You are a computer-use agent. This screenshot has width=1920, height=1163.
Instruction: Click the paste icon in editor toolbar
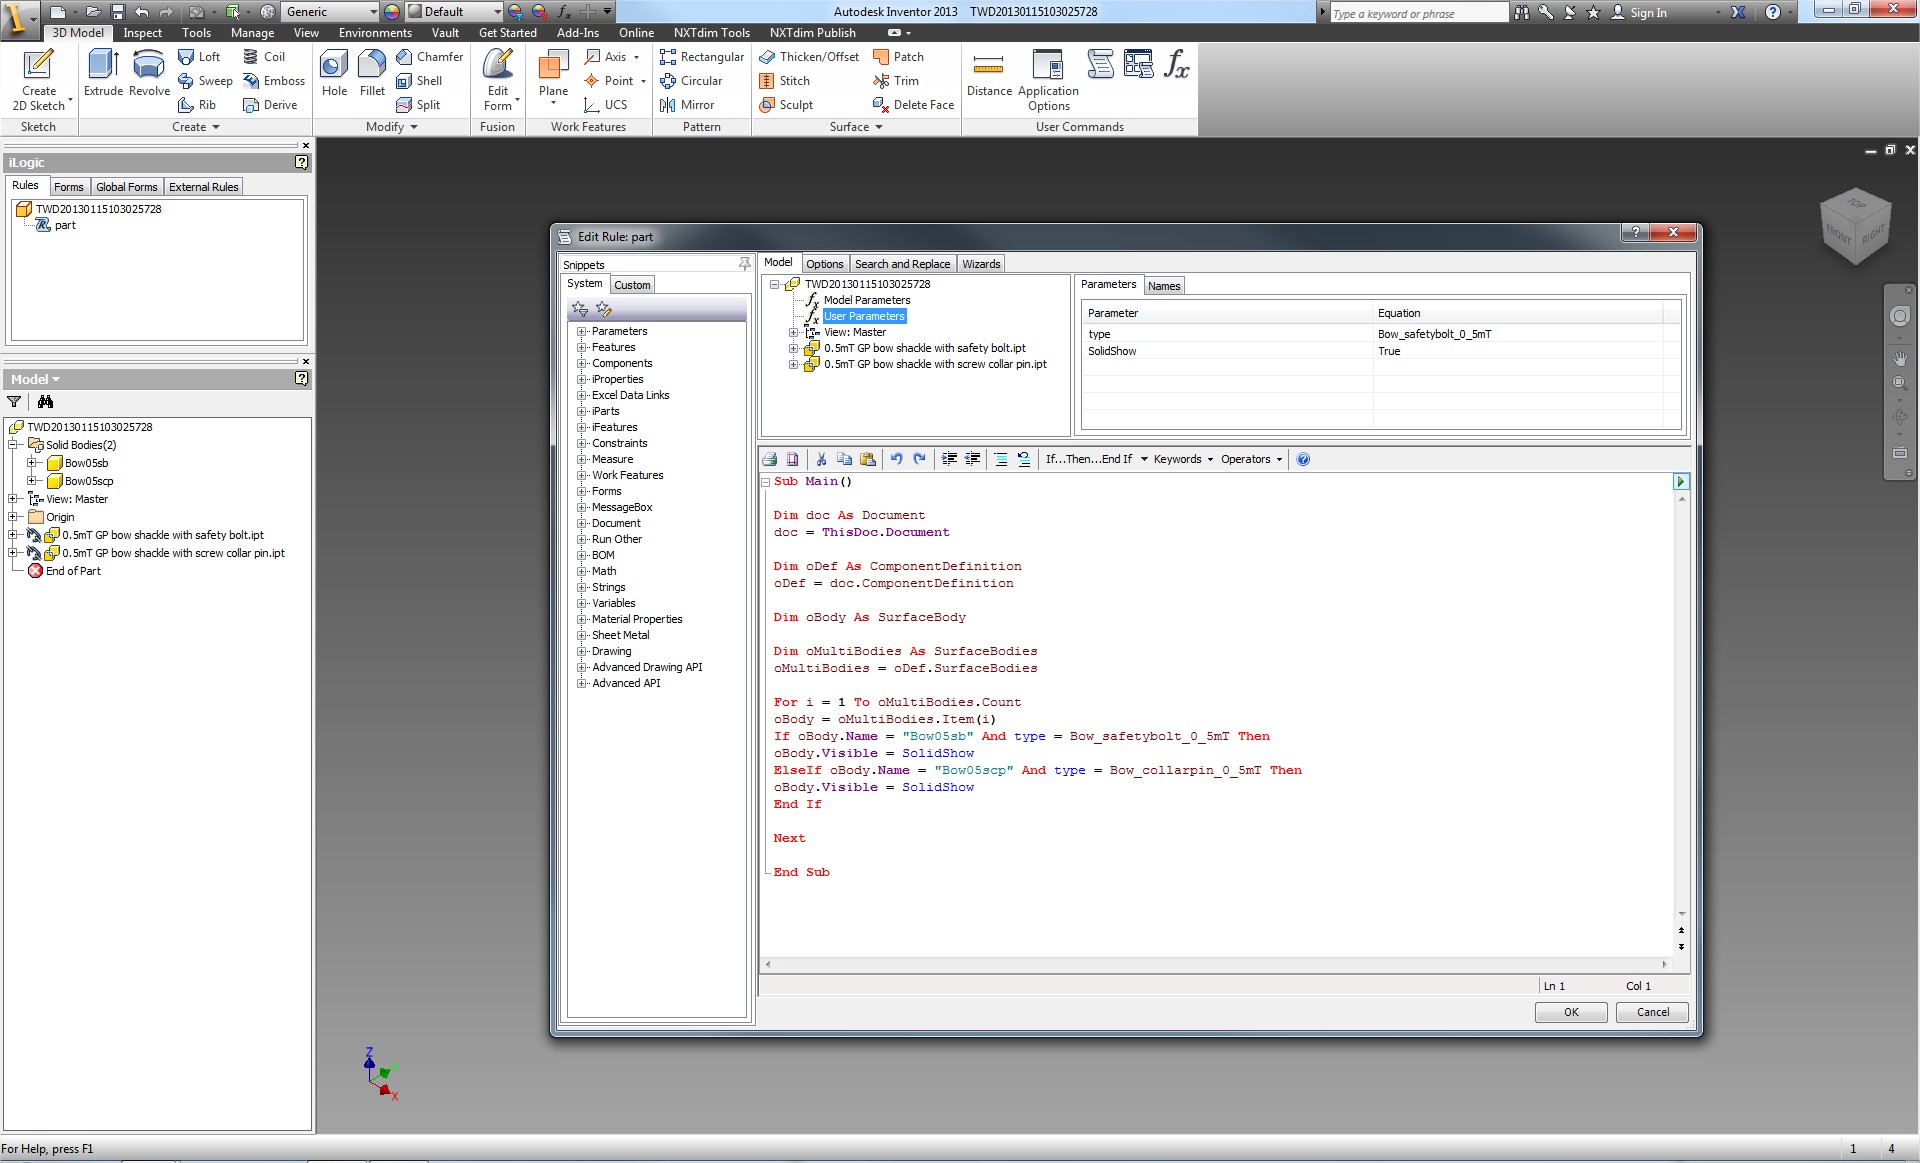tap(868, 459)
